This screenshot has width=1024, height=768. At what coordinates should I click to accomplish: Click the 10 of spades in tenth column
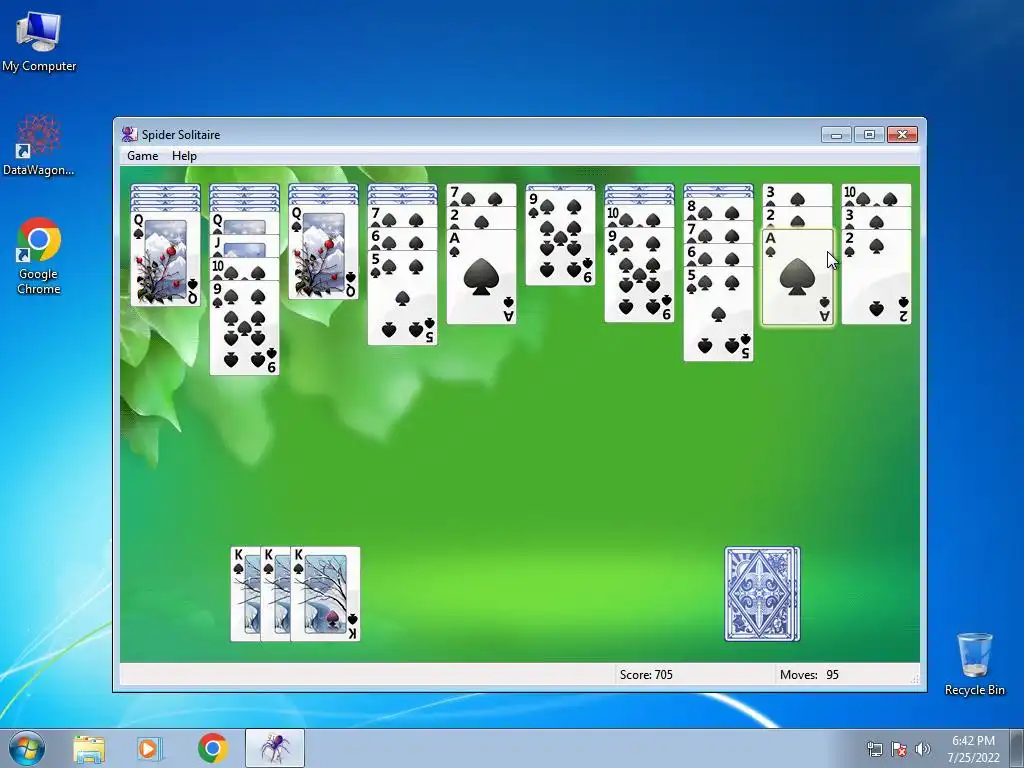[876, 195]
